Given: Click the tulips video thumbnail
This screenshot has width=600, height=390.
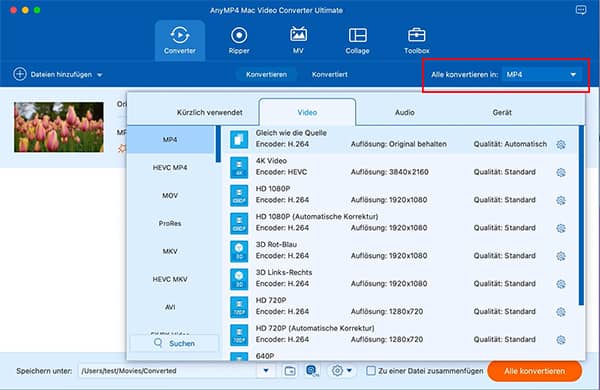Looking at the screenshot, I should [x=59, y=127].
